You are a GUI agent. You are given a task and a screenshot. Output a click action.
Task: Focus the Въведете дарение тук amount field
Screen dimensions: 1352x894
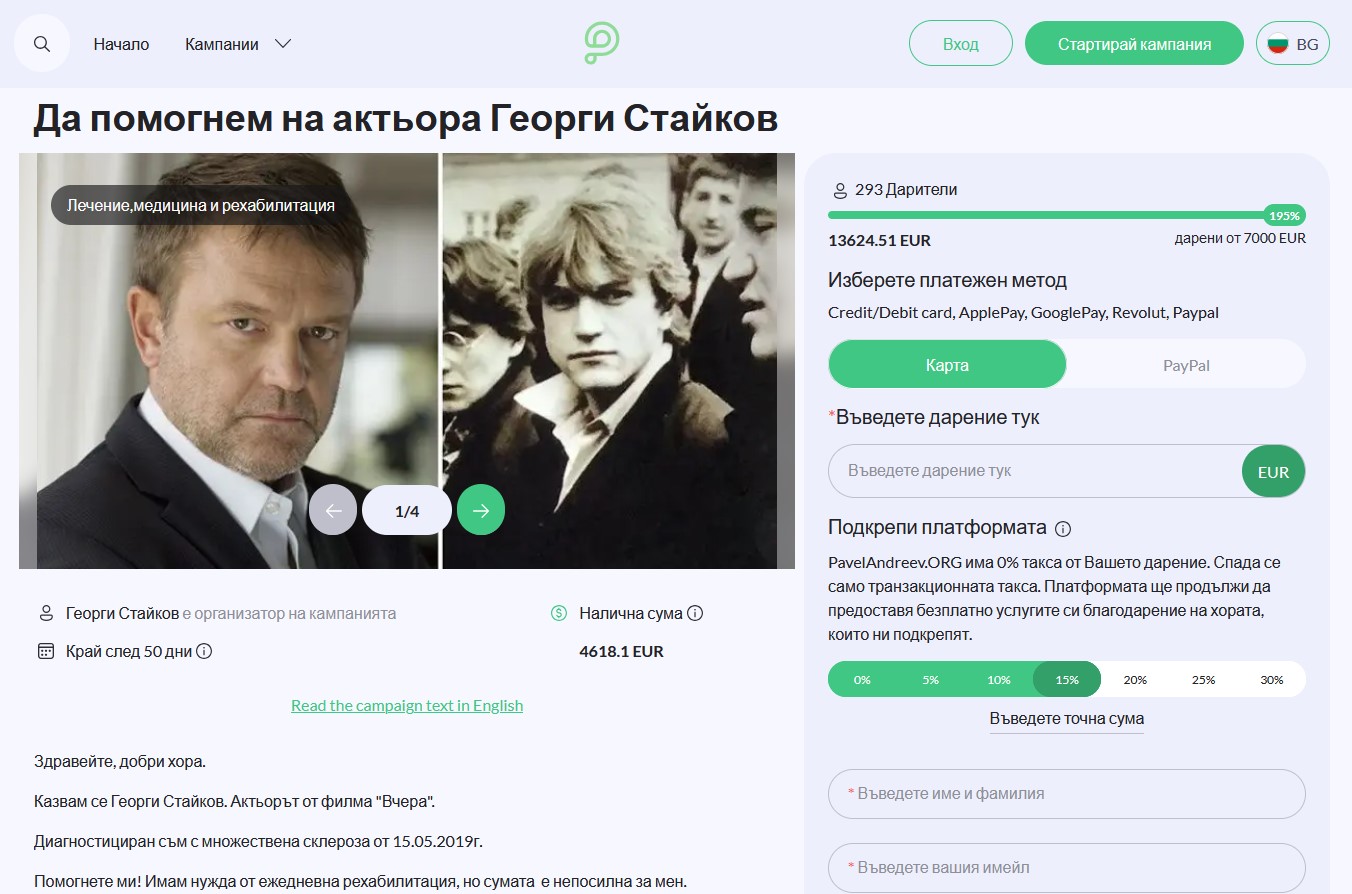click(x=1035, y=471)
